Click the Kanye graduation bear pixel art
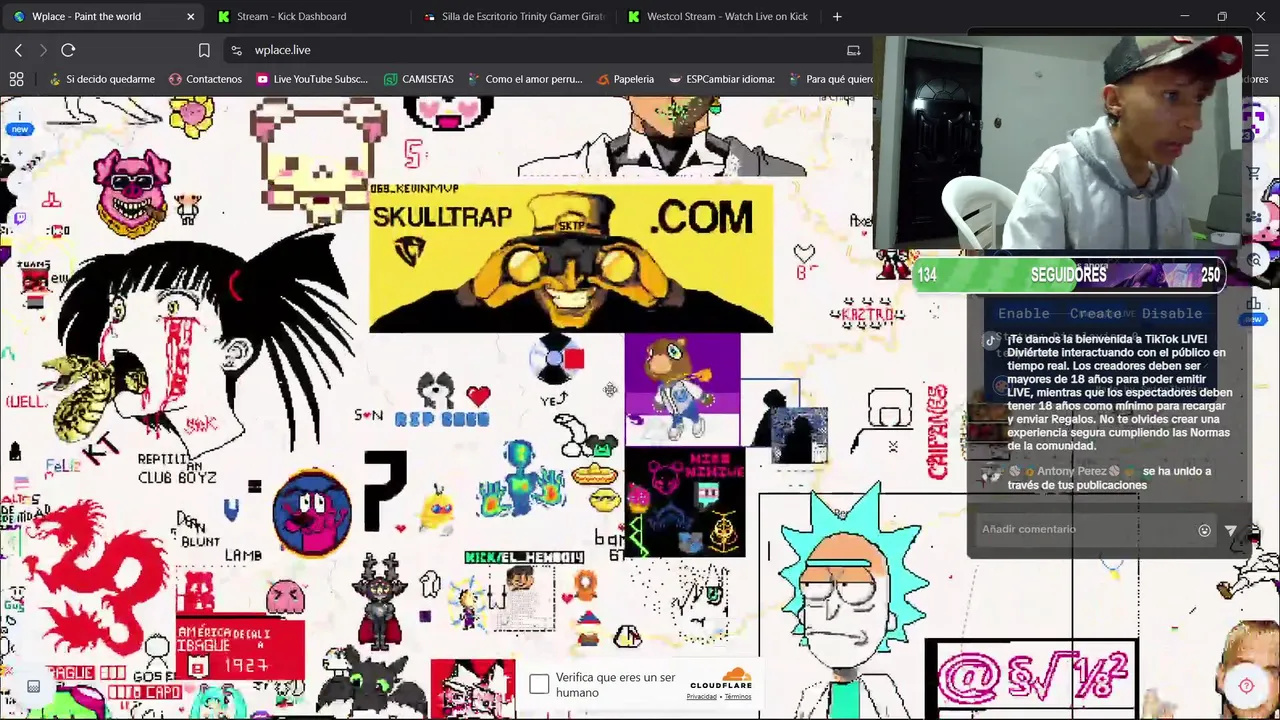 point(682,389)
